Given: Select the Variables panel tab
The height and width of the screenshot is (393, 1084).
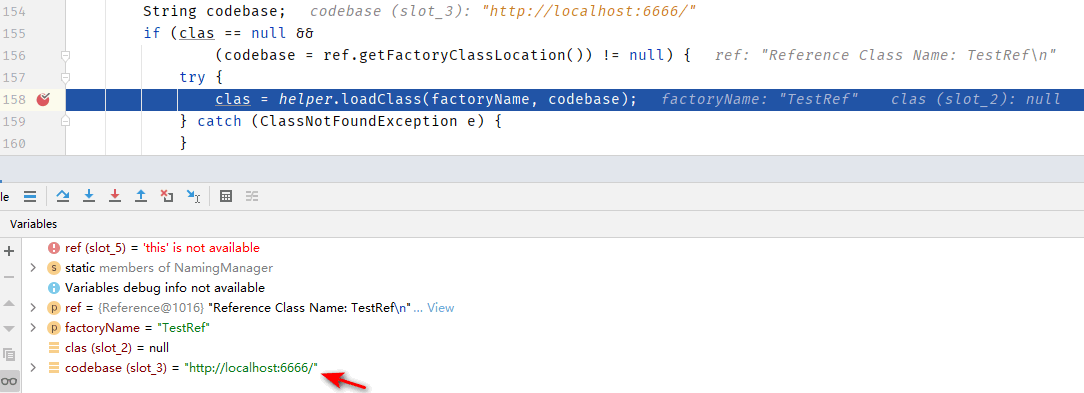Looking at the screenshot, I should 33,224.
